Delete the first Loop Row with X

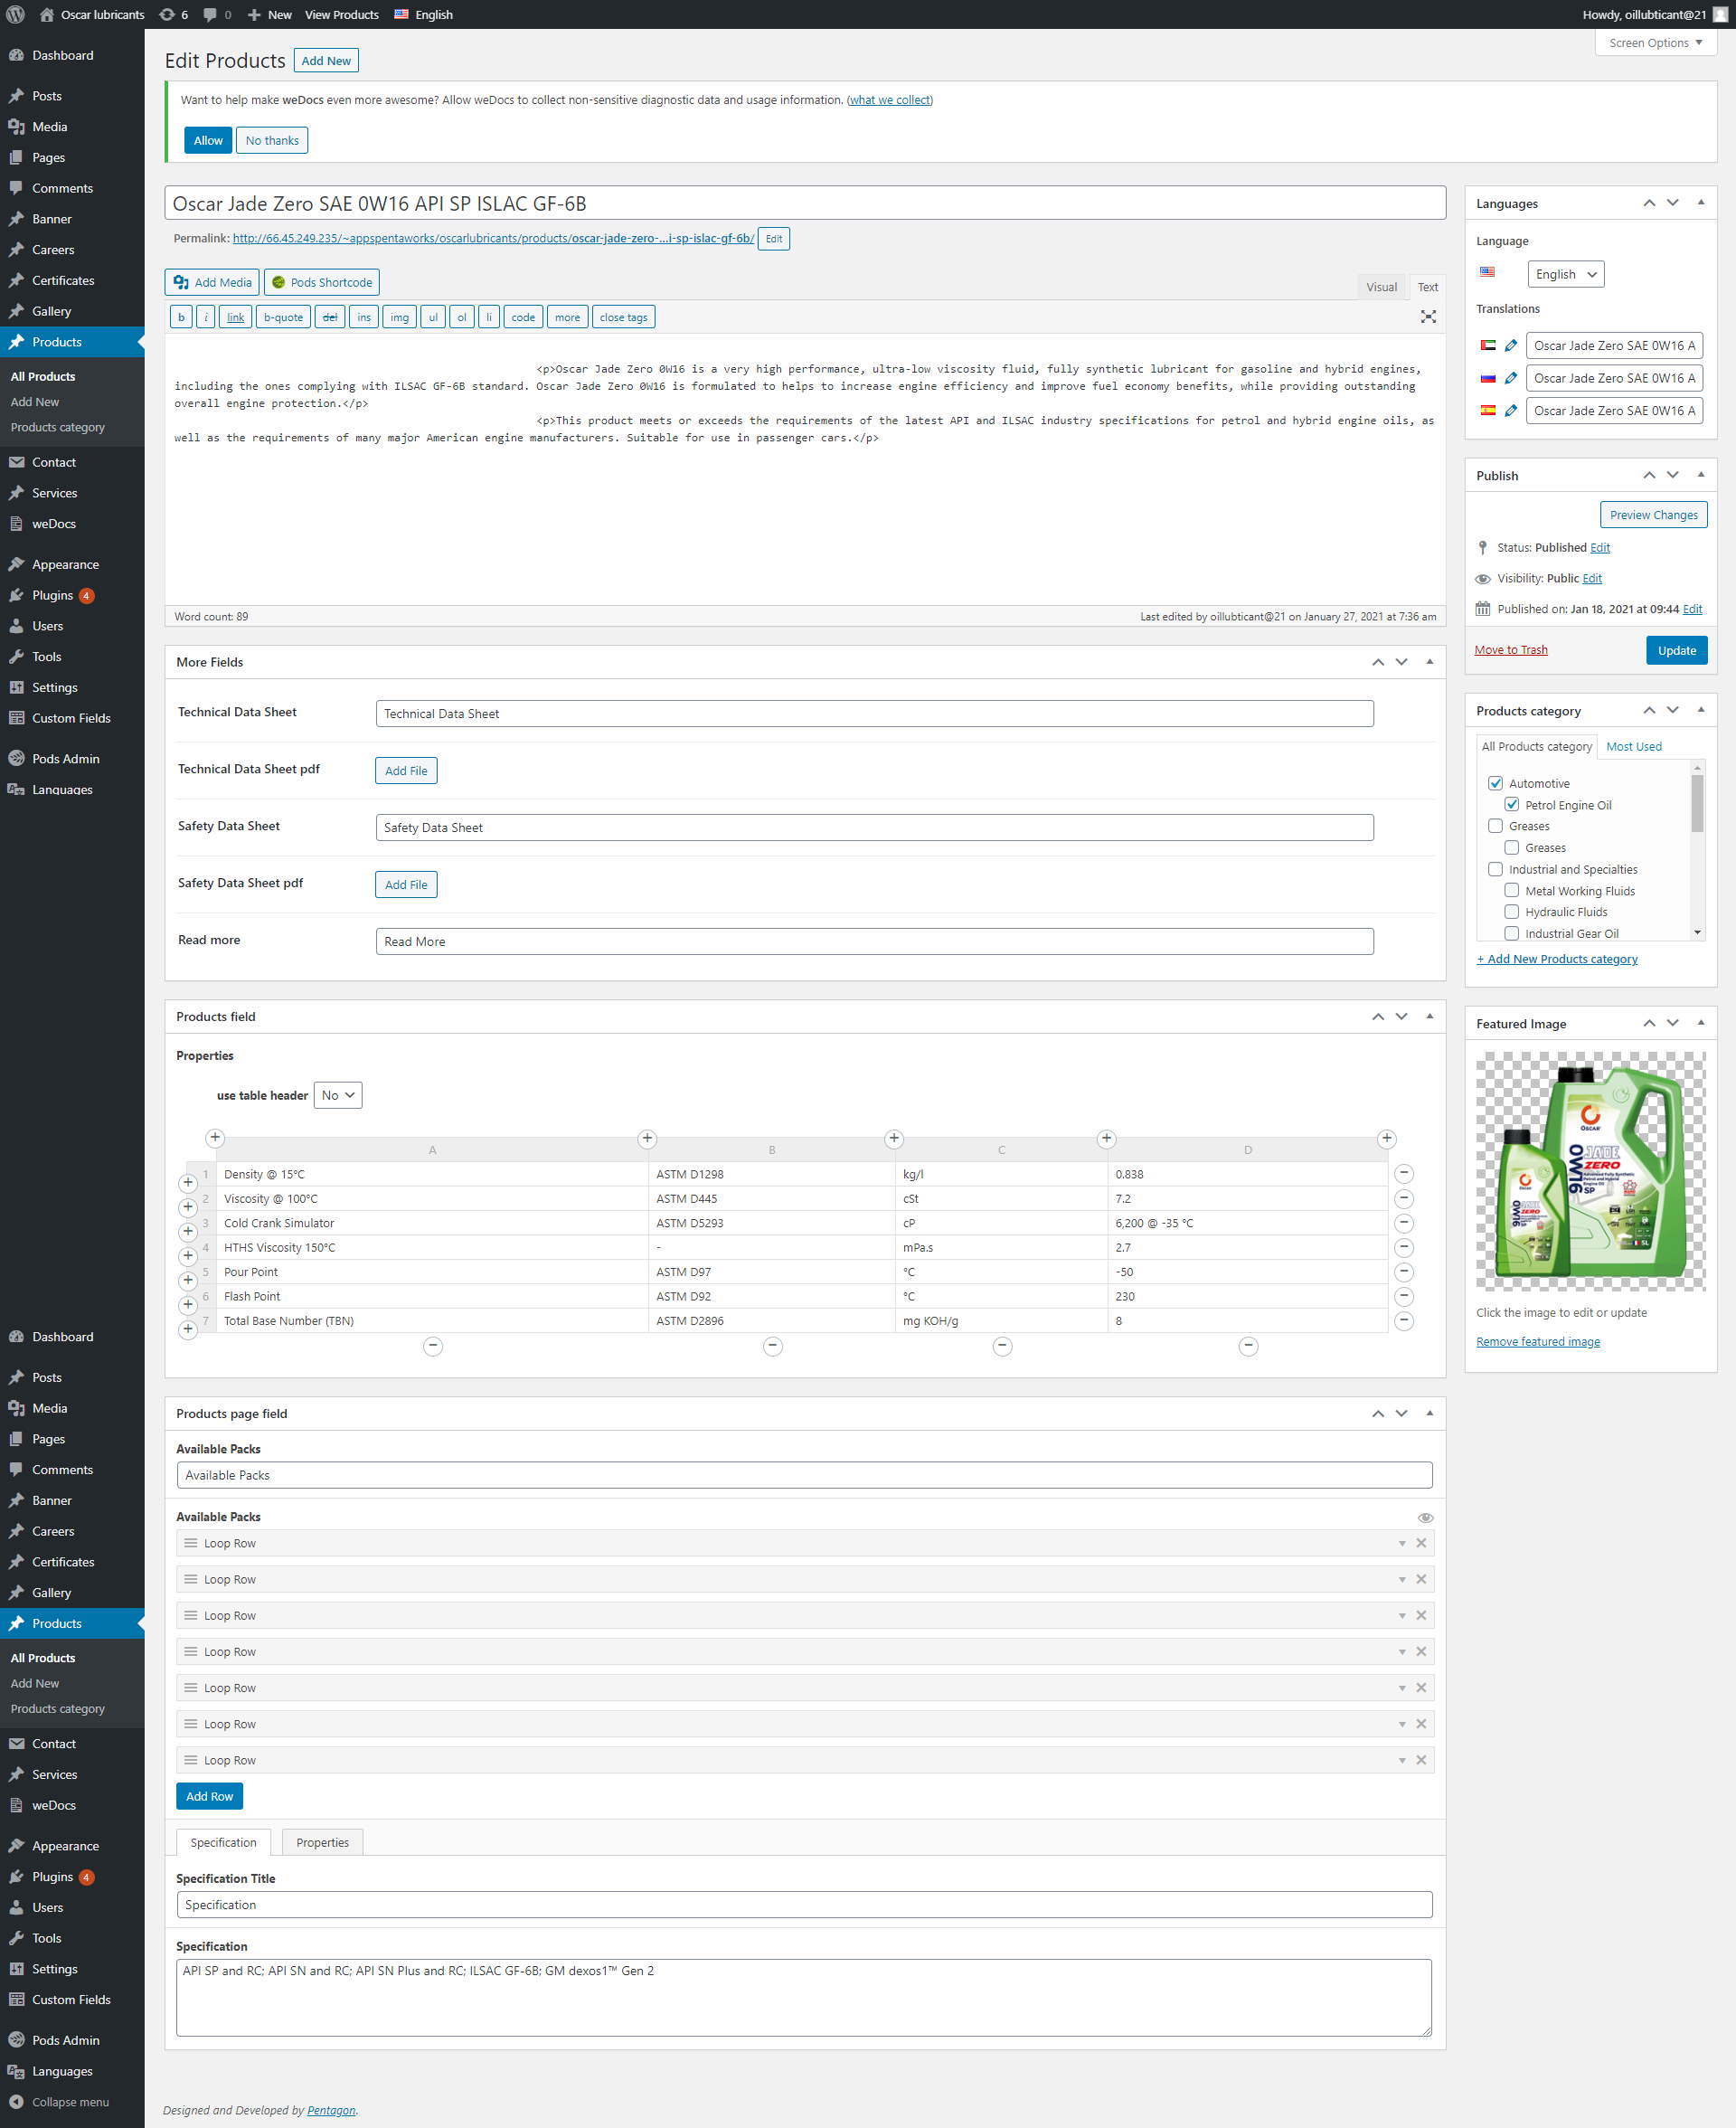[1421, 1543]
